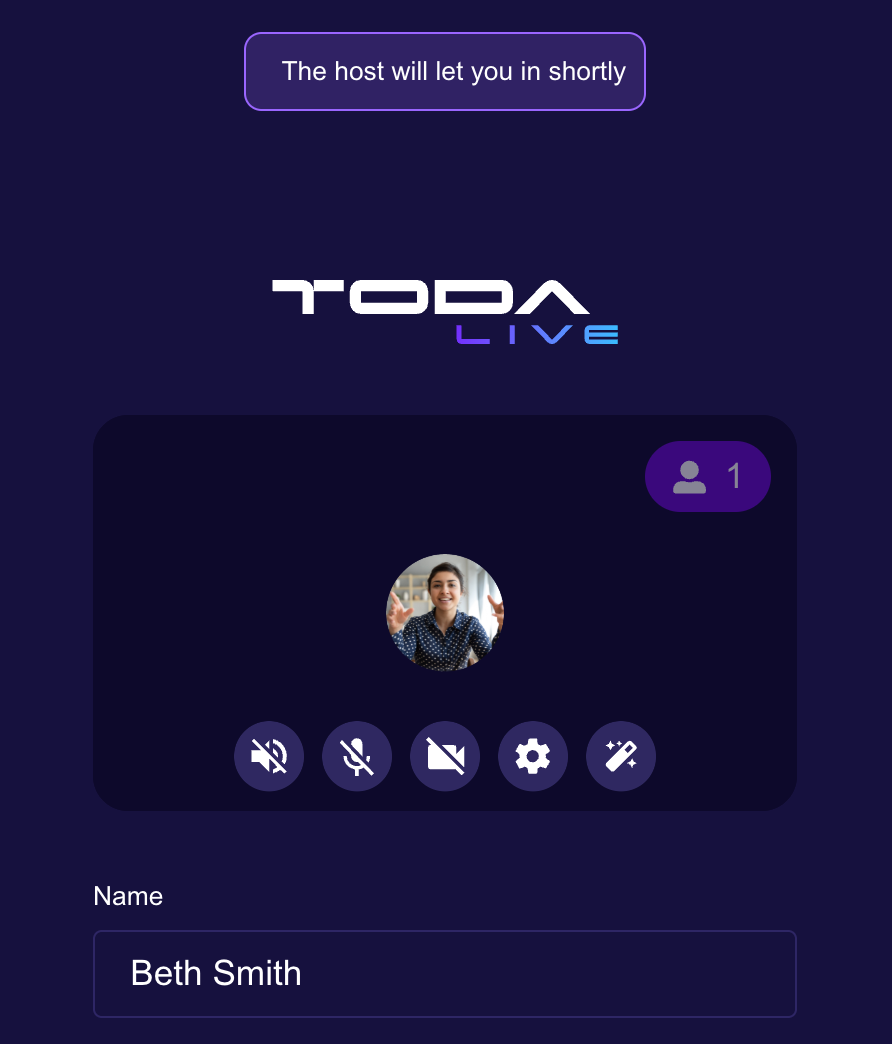Open the settings gear
Screen dimensions: 892x1044
(533, 756)
